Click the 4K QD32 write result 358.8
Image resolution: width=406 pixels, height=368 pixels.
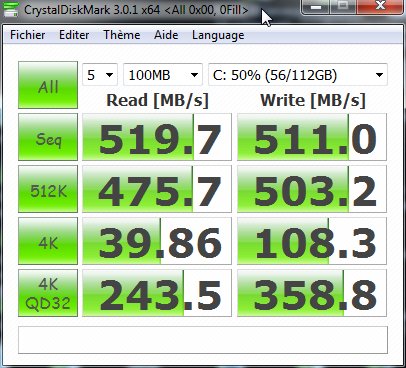(x=312, y=293)
